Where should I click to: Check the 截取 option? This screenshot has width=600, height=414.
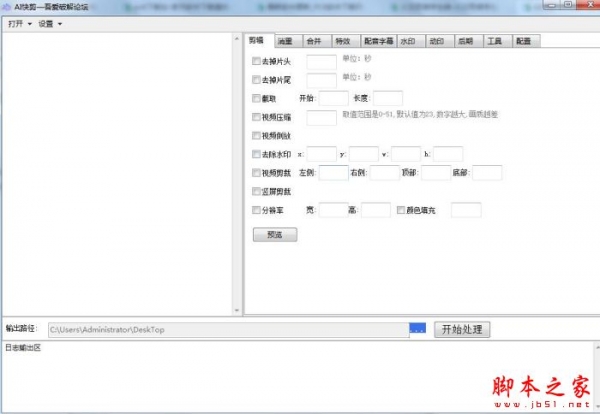pyautogui.click(x=256, y=98)
